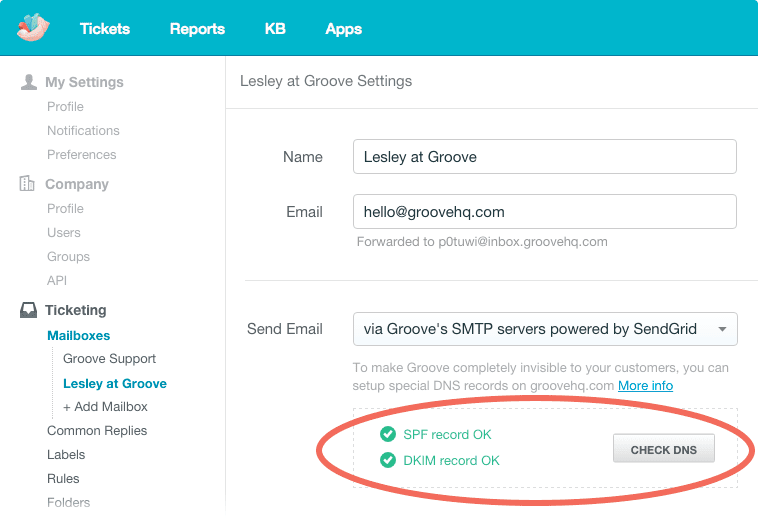Open Notifications under My Settings

[83, 131]
